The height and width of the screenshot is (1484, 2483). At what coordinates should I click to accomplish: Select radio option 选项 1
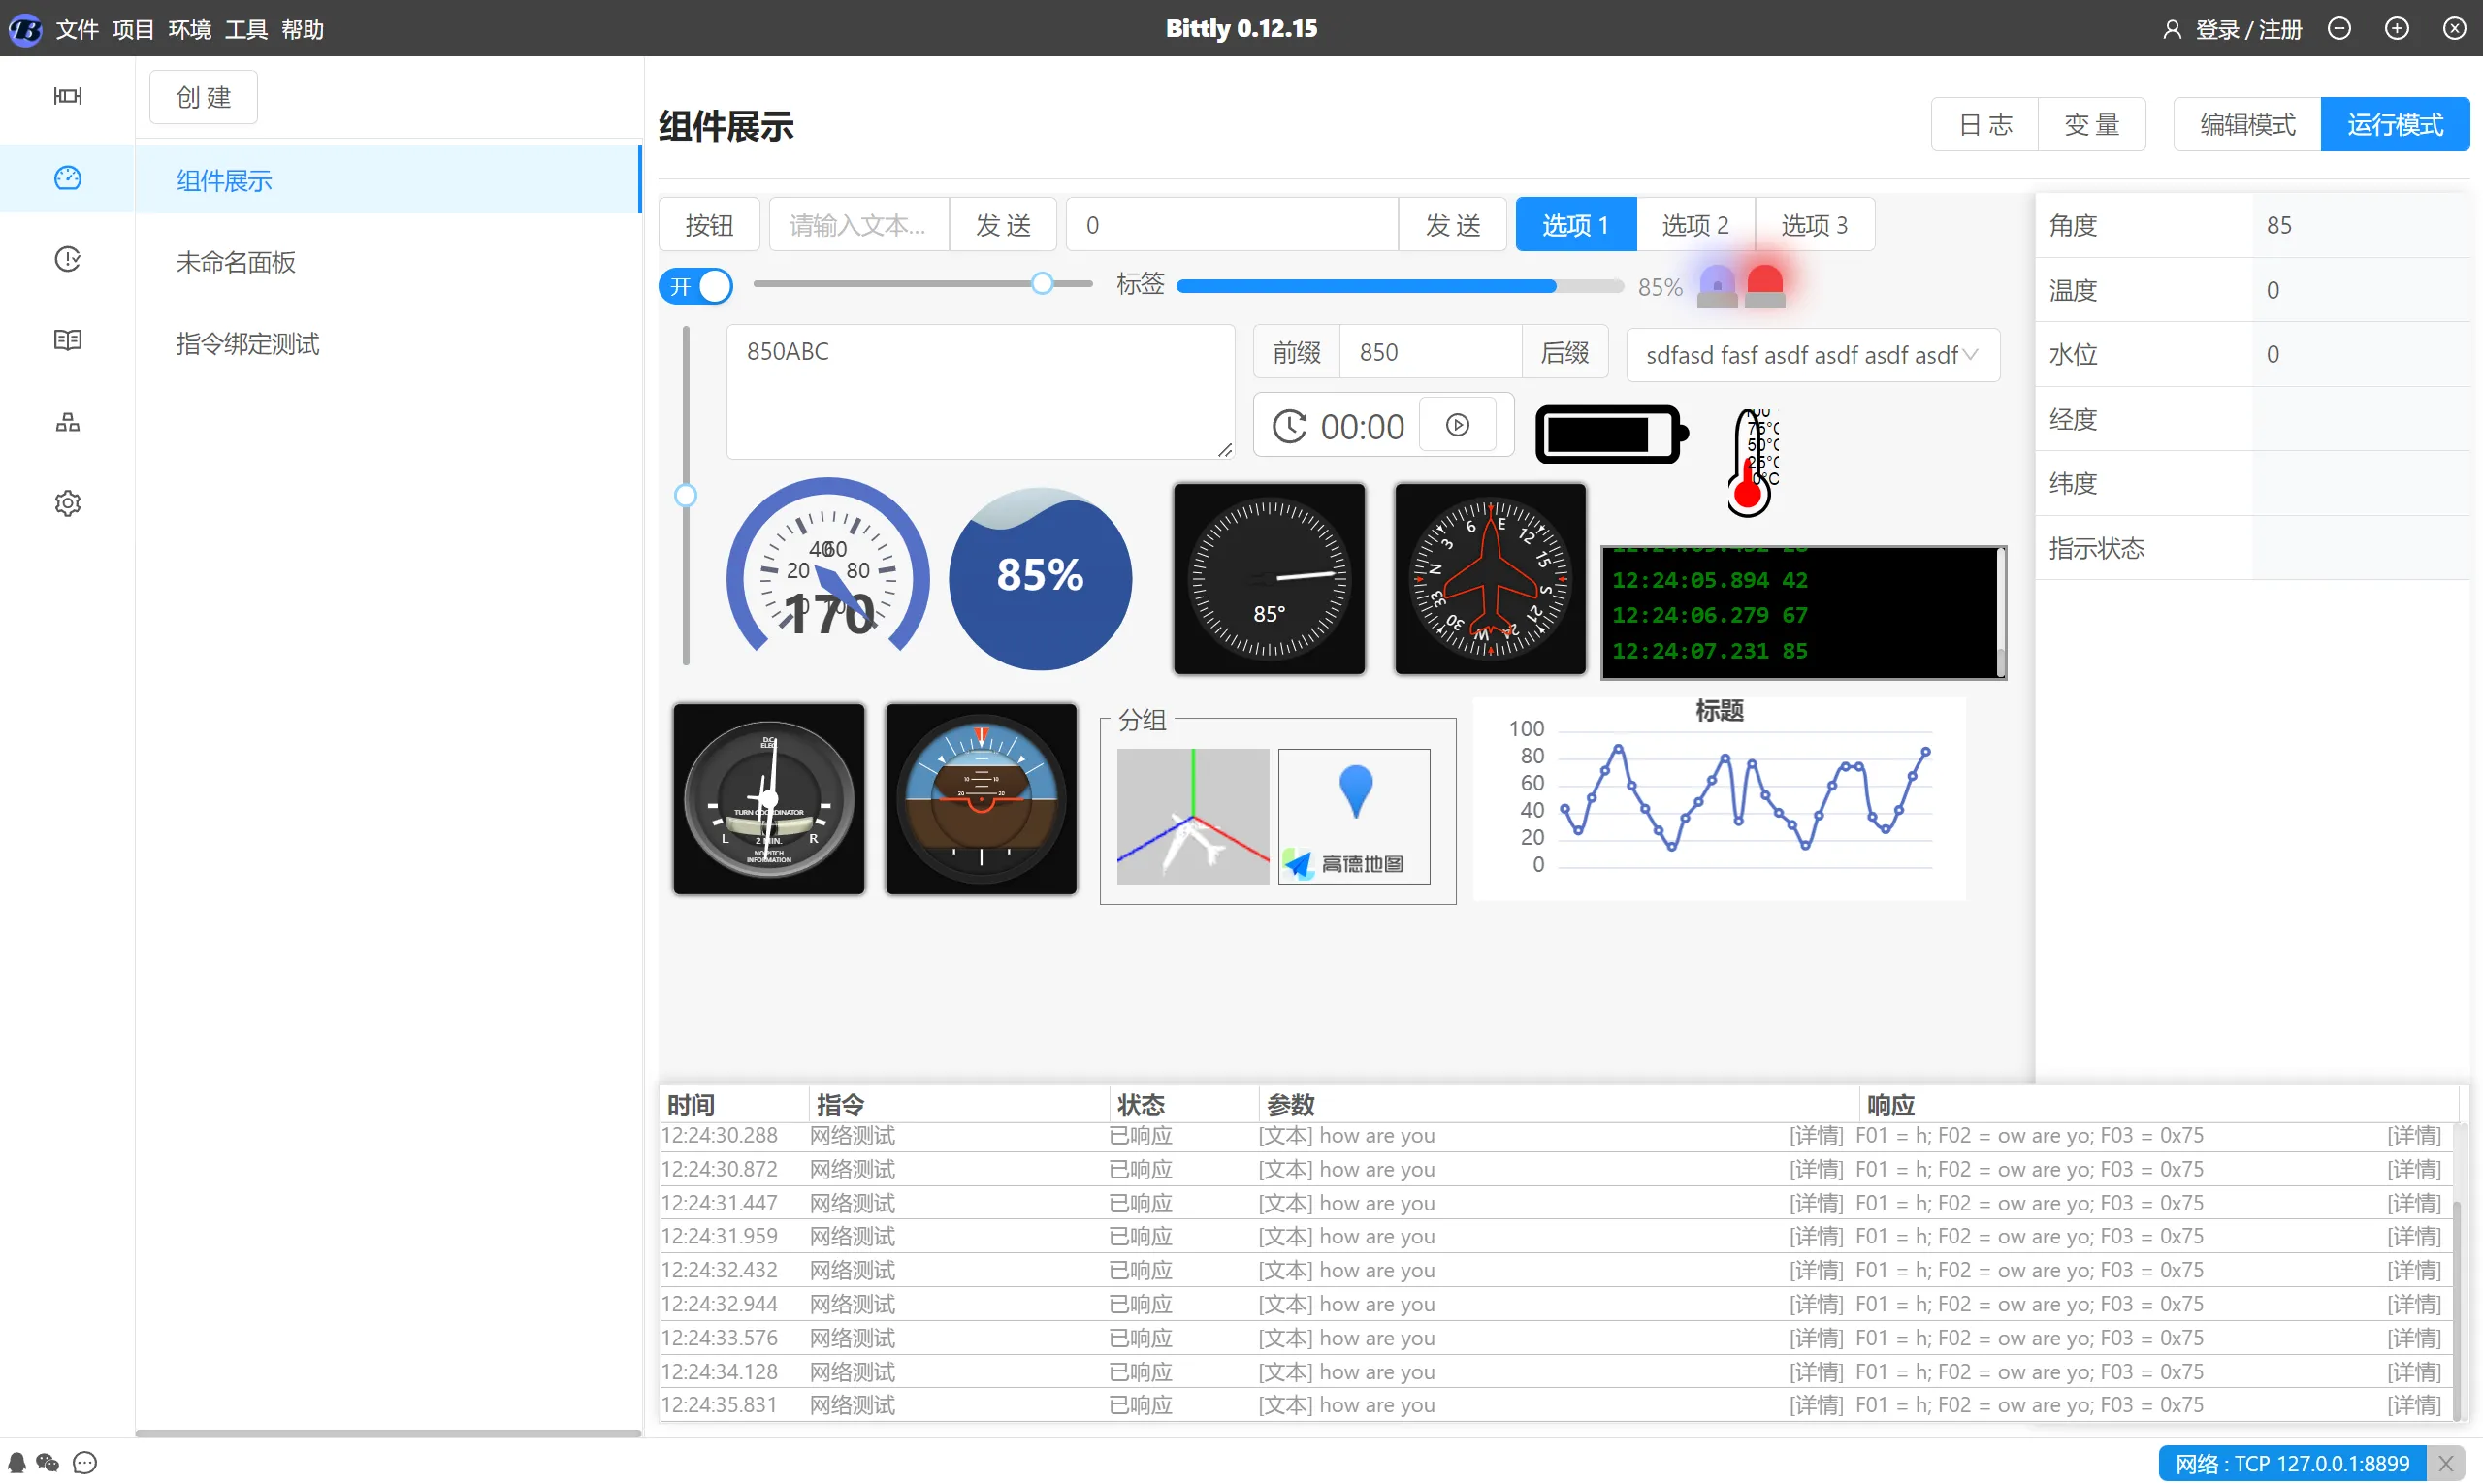click(x=1576, y=225)
